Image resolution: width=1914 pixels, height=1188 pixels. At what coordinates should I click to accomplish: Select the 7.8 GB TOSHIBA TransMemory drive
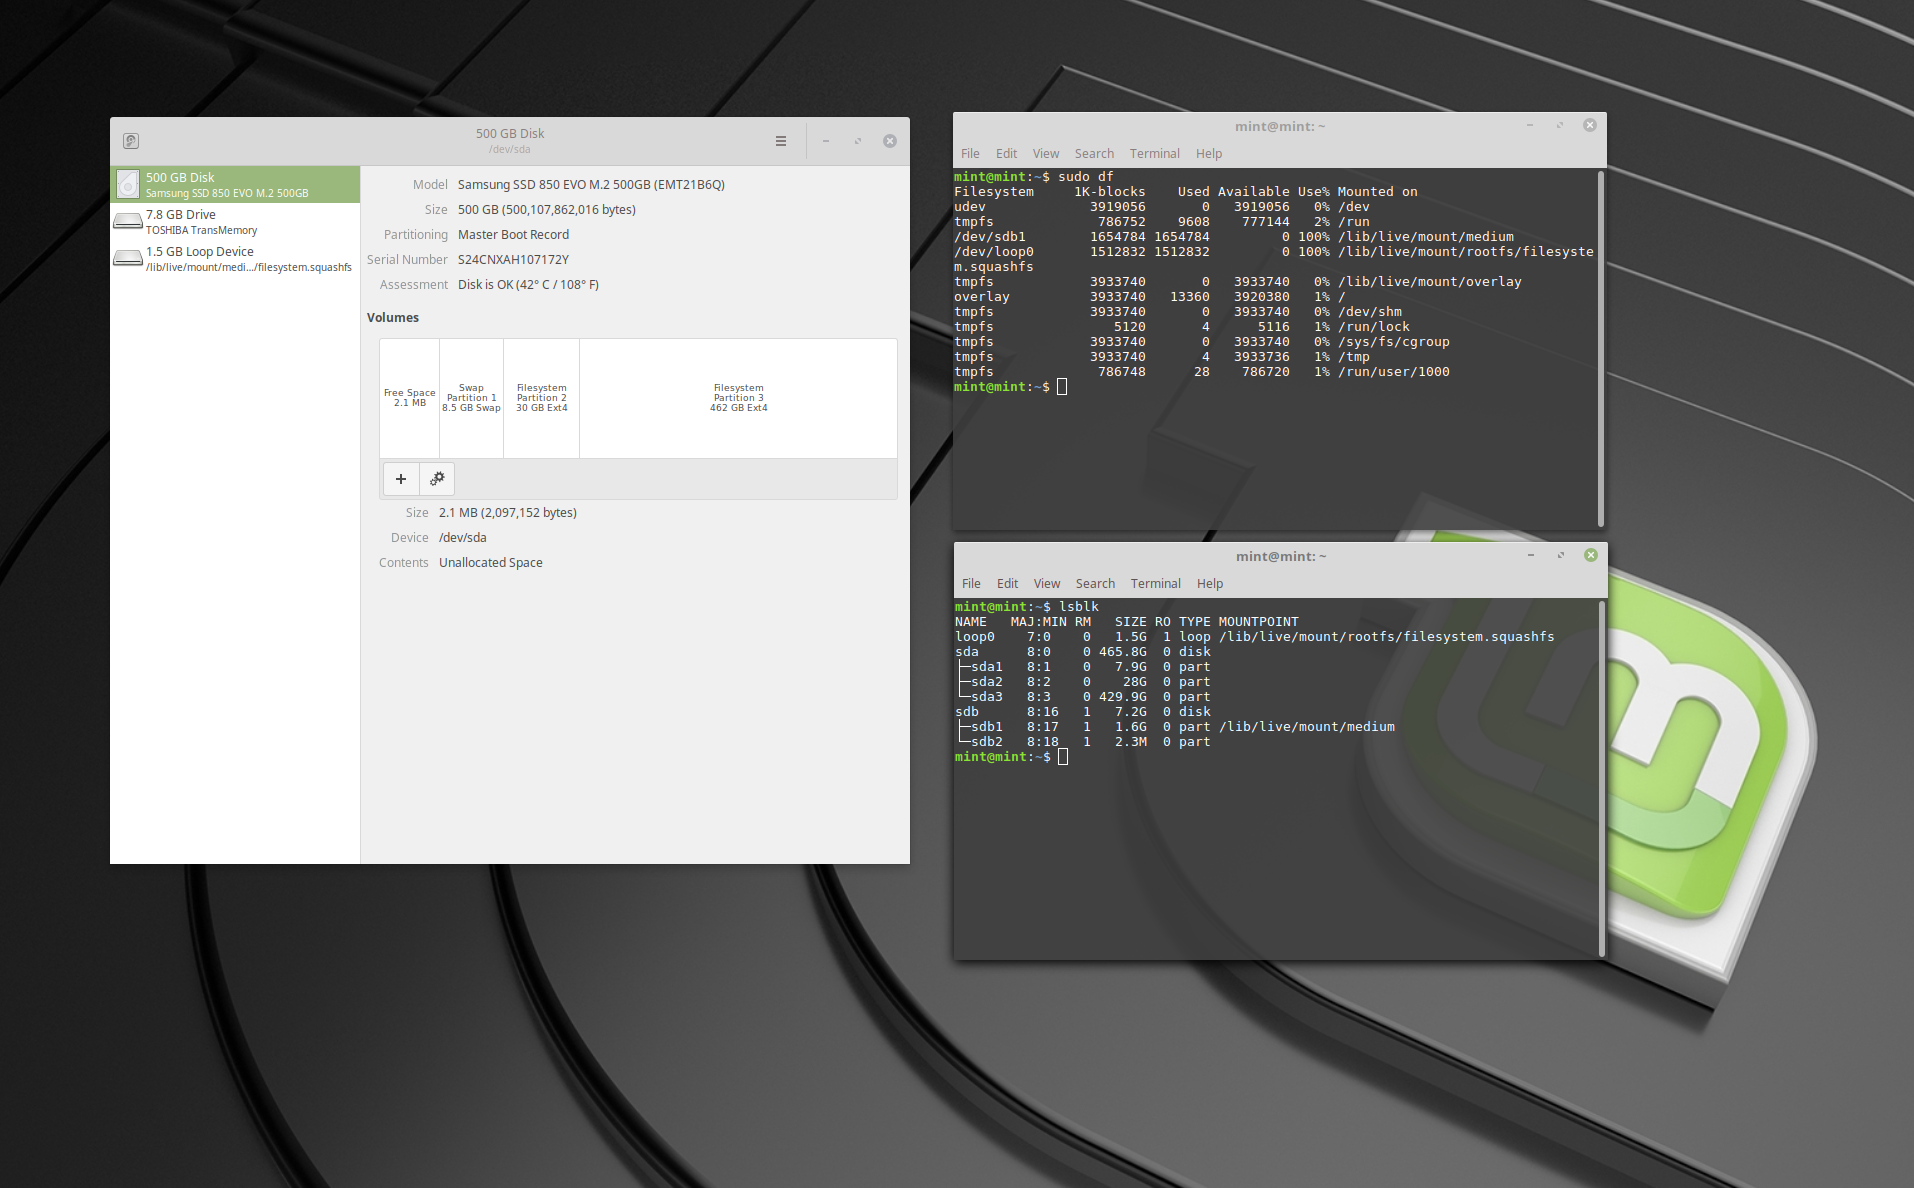point(235,222)
